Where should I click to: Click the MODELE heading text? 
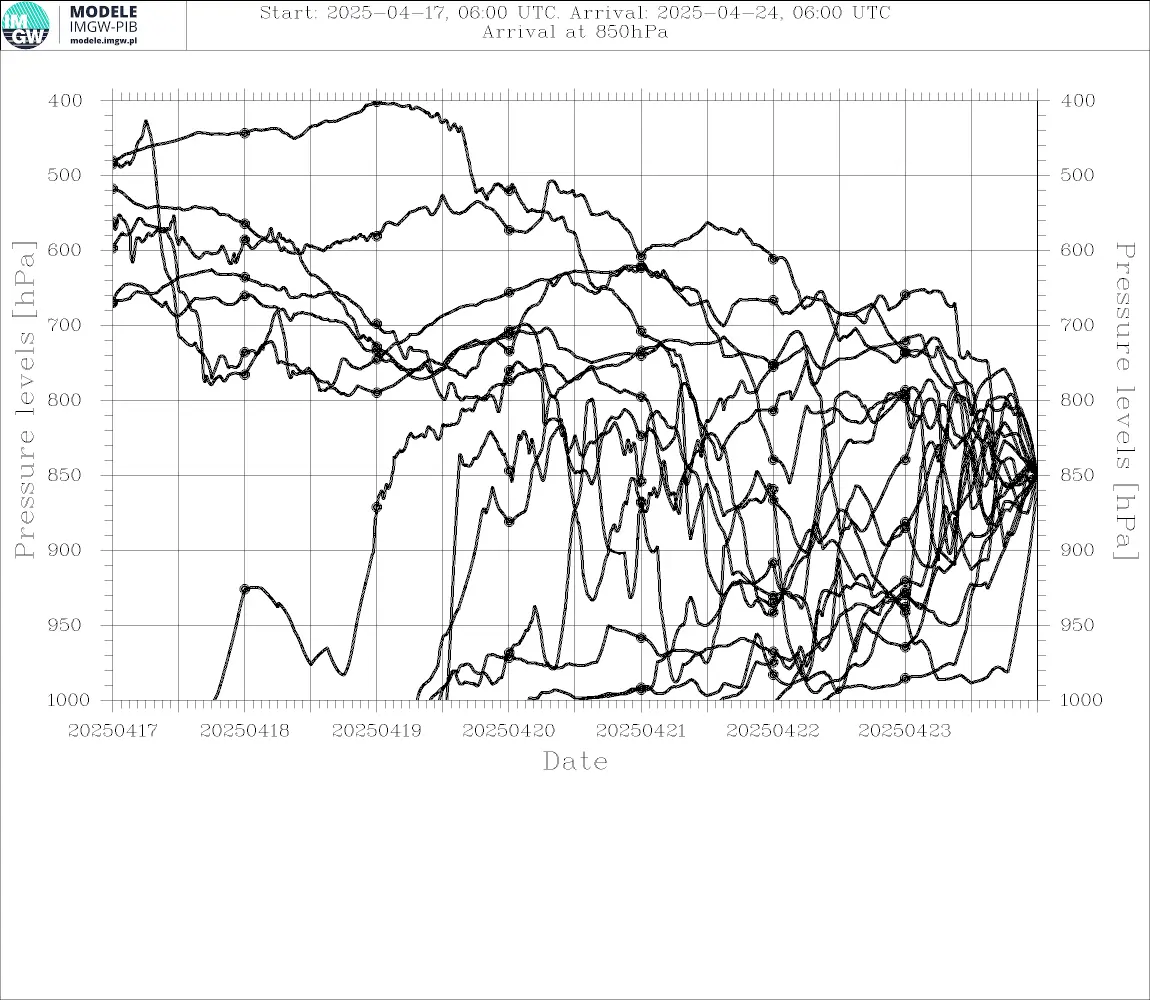pyautogui.click(x=103, y=12)
